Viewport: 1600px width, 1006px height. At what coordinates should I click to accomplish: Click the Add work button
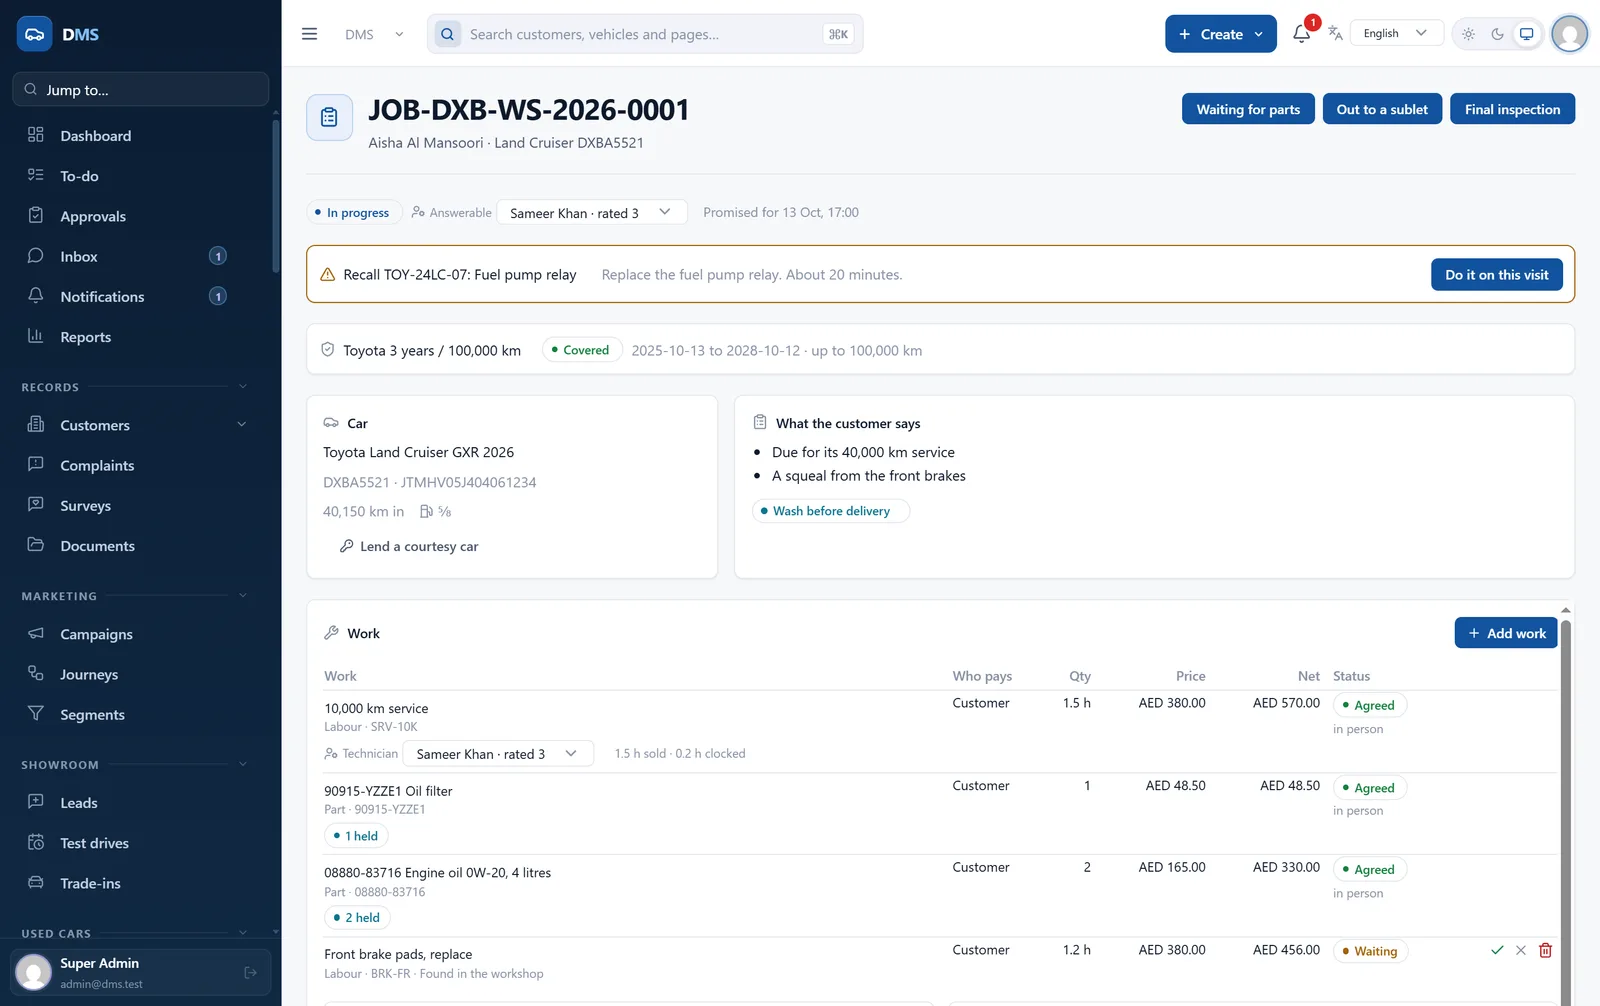click(x=1505, y=633)
